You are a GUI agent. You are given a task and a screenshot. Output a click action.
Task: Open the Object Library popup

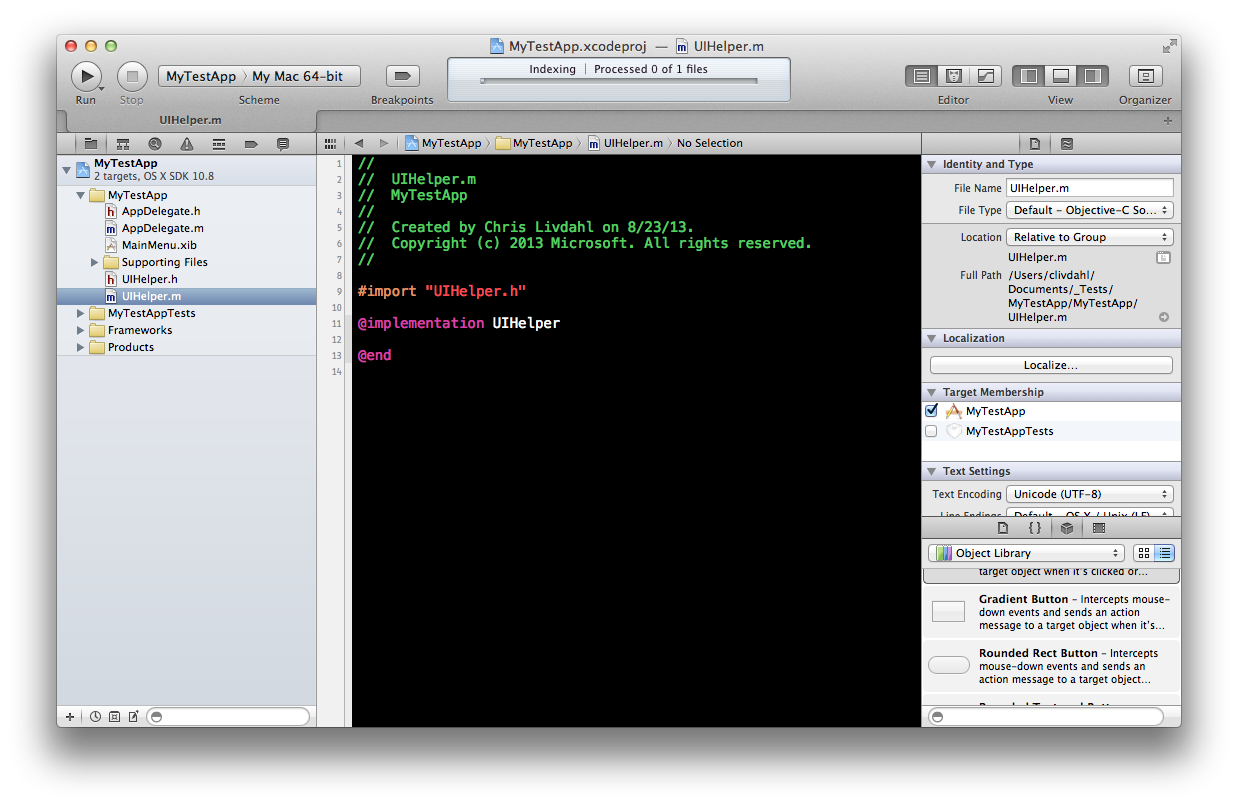tap(1026, 553)
